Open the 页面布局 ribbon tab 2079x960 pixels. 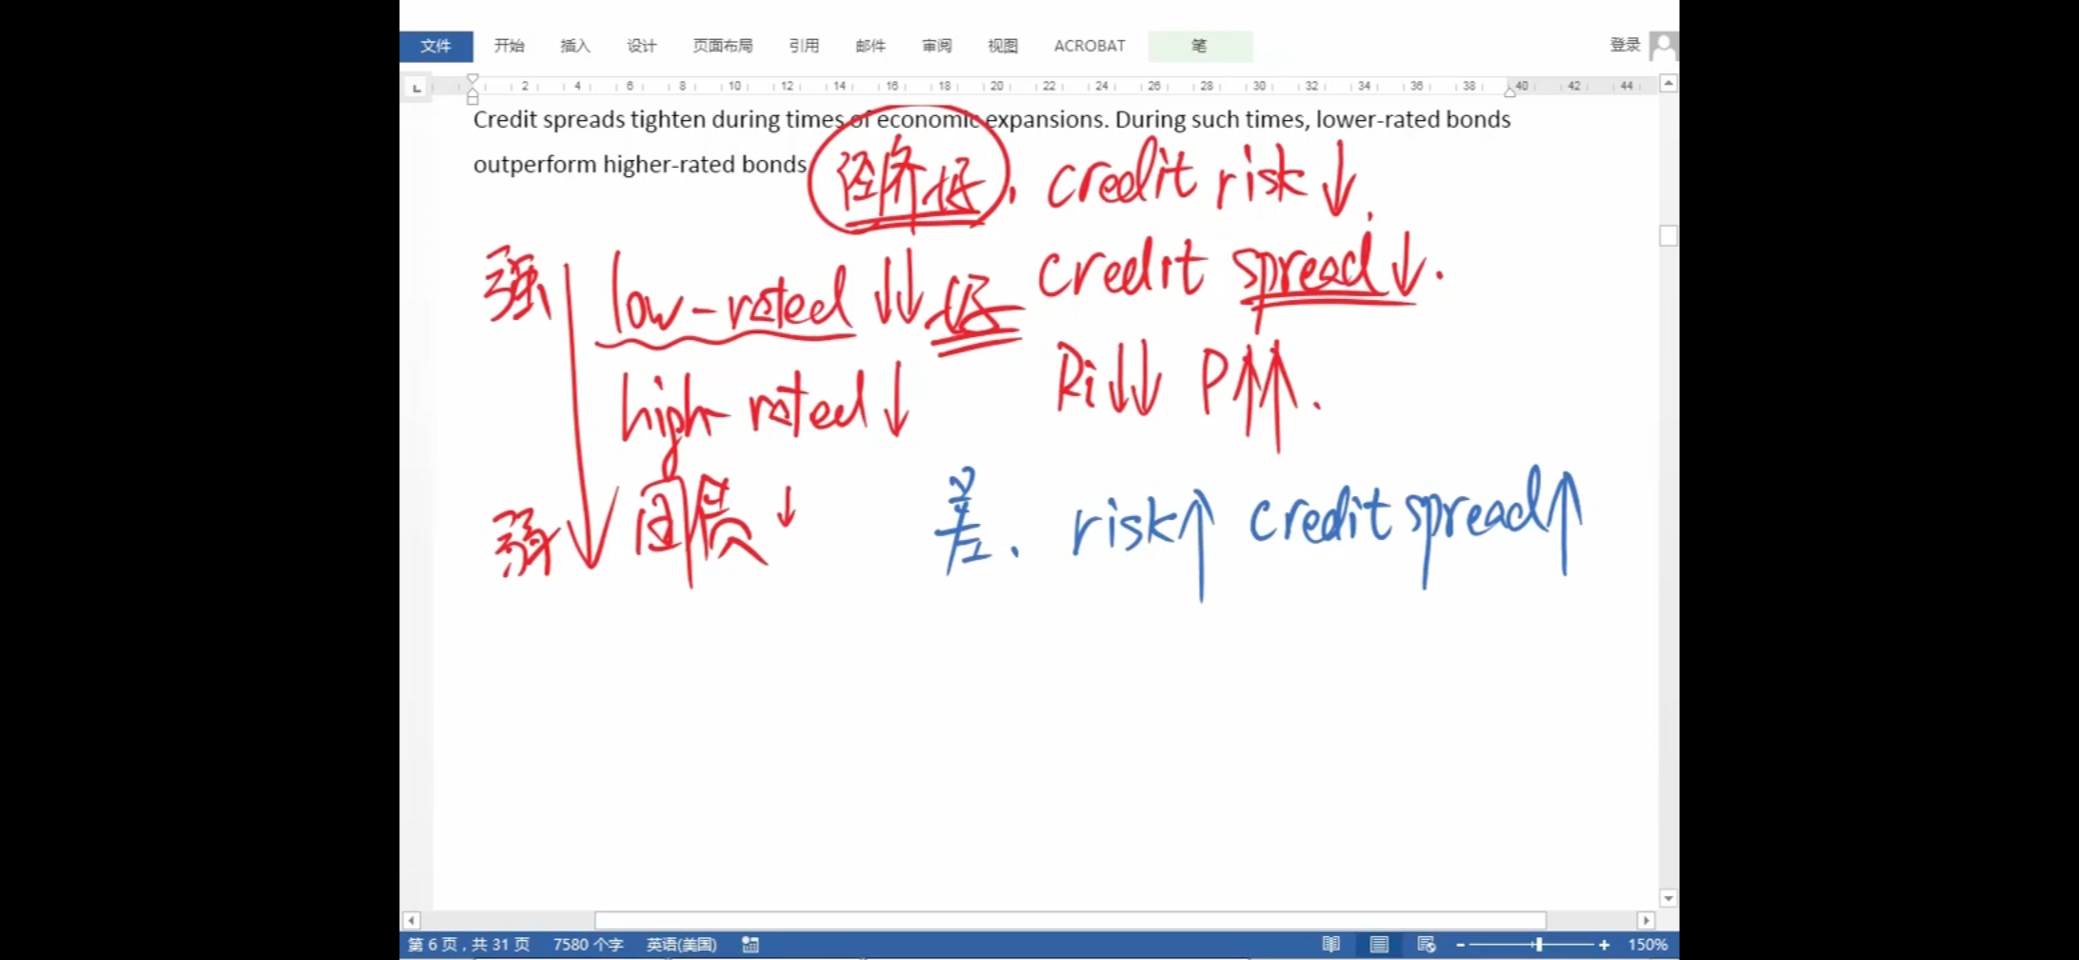coord(722,46)
